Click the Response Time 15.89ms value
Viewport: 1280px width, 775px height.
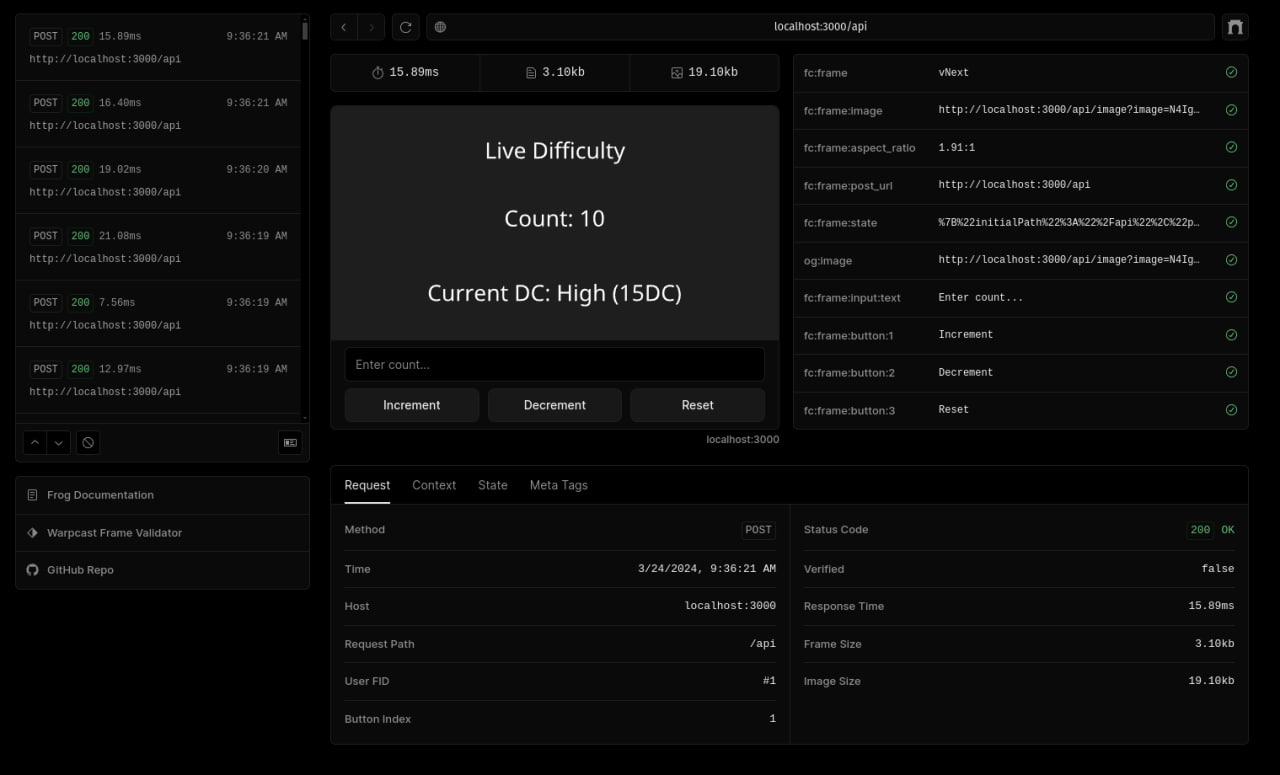coord(1211,606)
